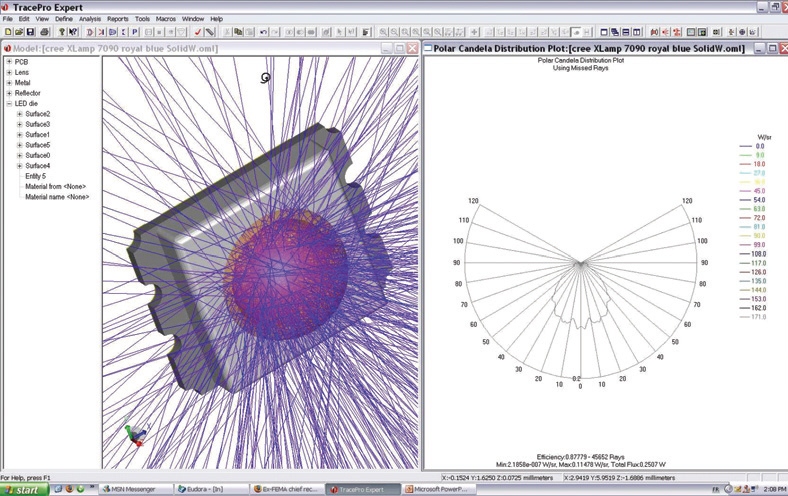Expand the PCB tree node
Viewport: 788px width, 496px height.
point(9,61)
